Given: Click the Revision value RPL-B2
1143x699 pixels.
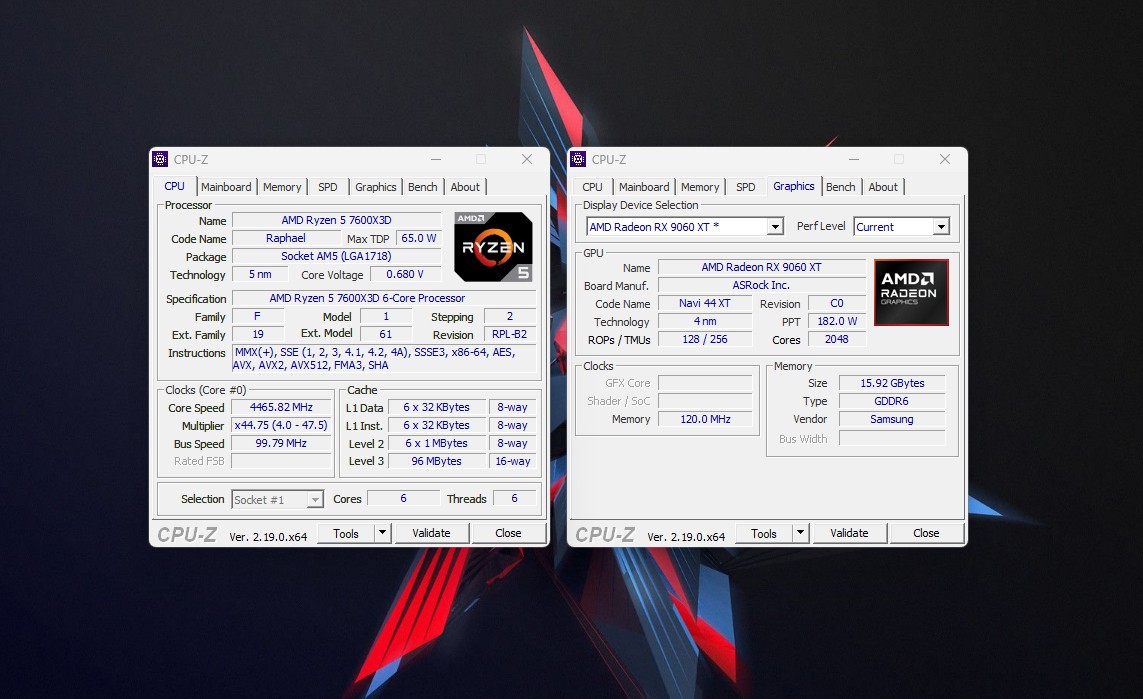Looking at the screenshot, I should click(510, 335).
